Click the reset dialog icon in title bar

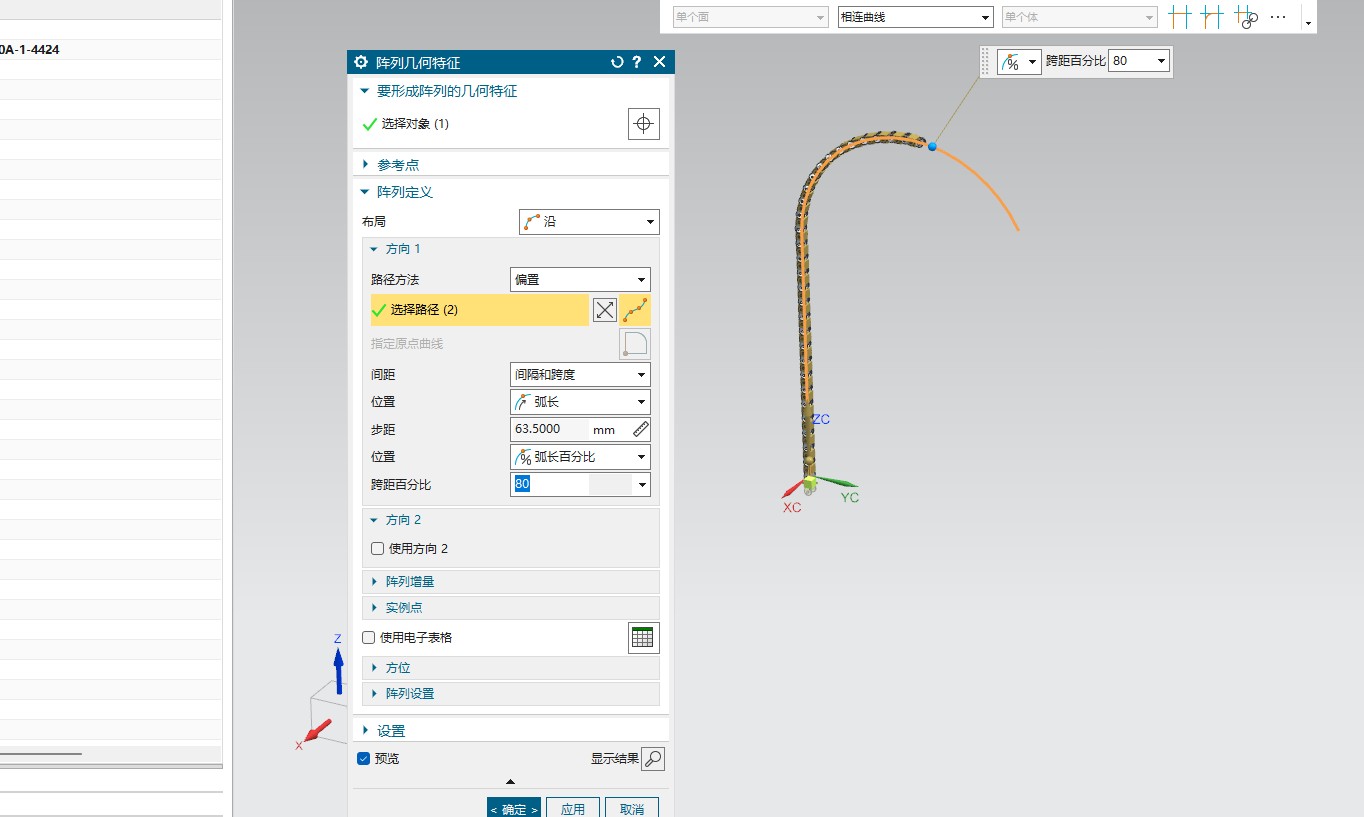[617, 62]
